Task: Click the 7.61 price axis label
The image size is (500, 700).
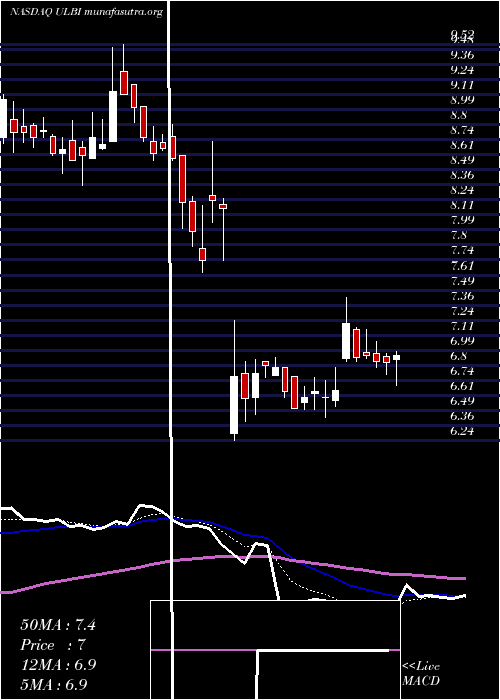Action: (x=462, y=266)
